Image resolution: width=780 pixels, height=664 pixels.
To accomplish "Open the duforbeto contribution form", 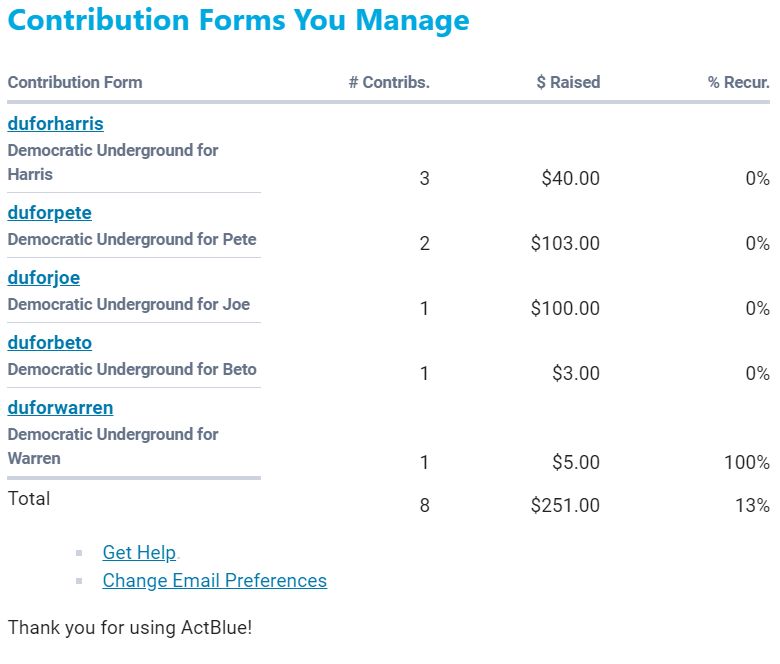I will 49,343.
